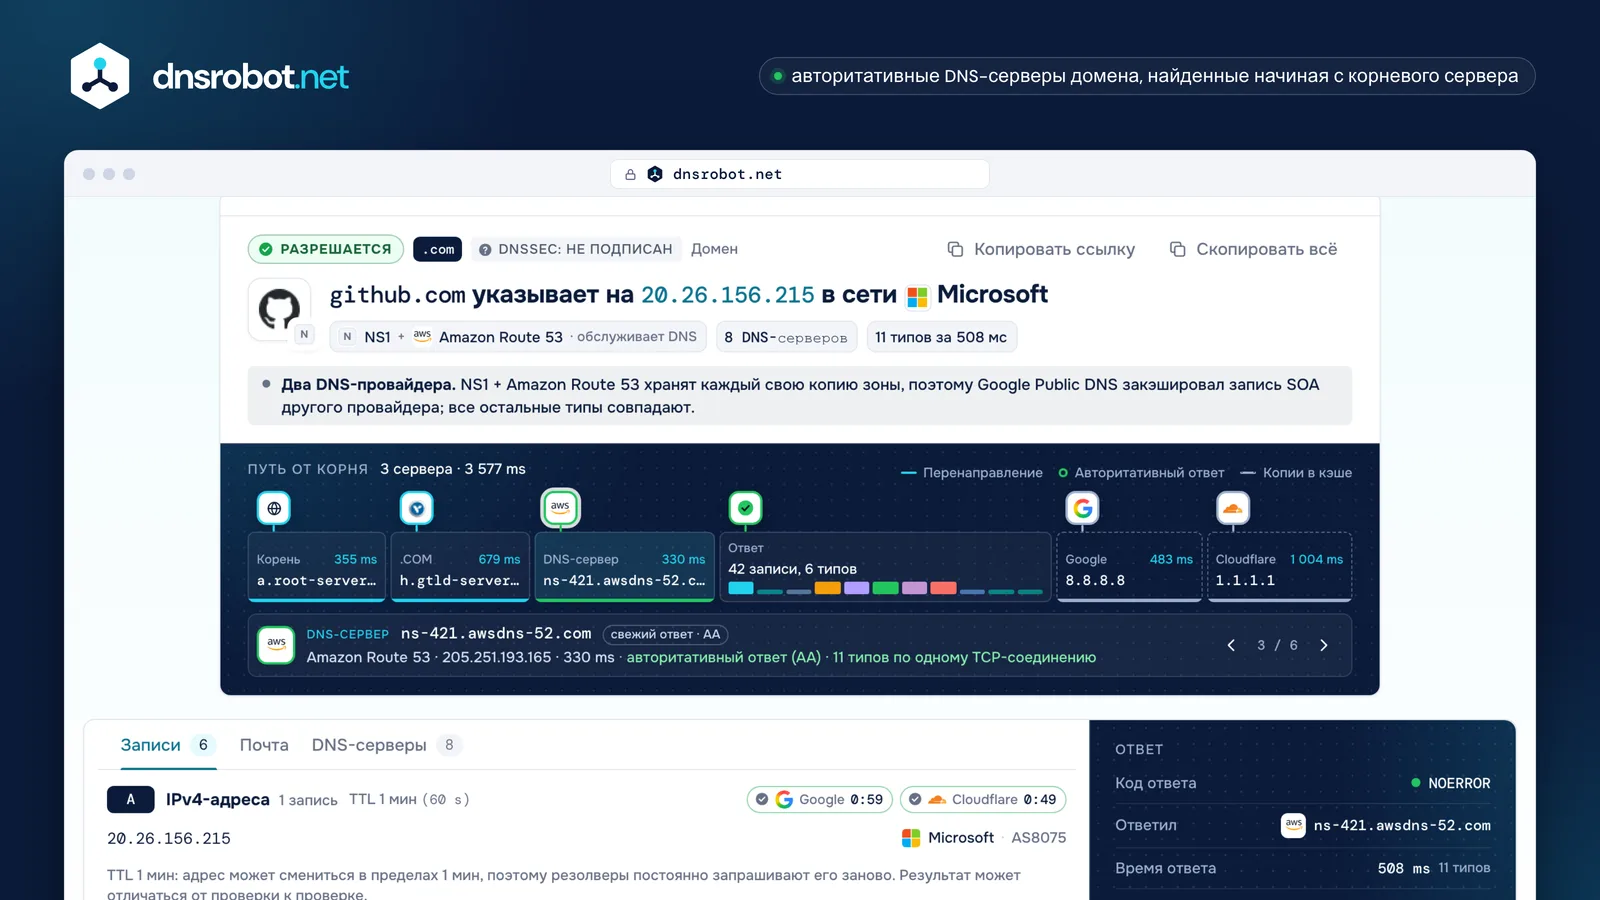
Task: Click the dnsrobot.net address bar
Action: coord(800,174)
